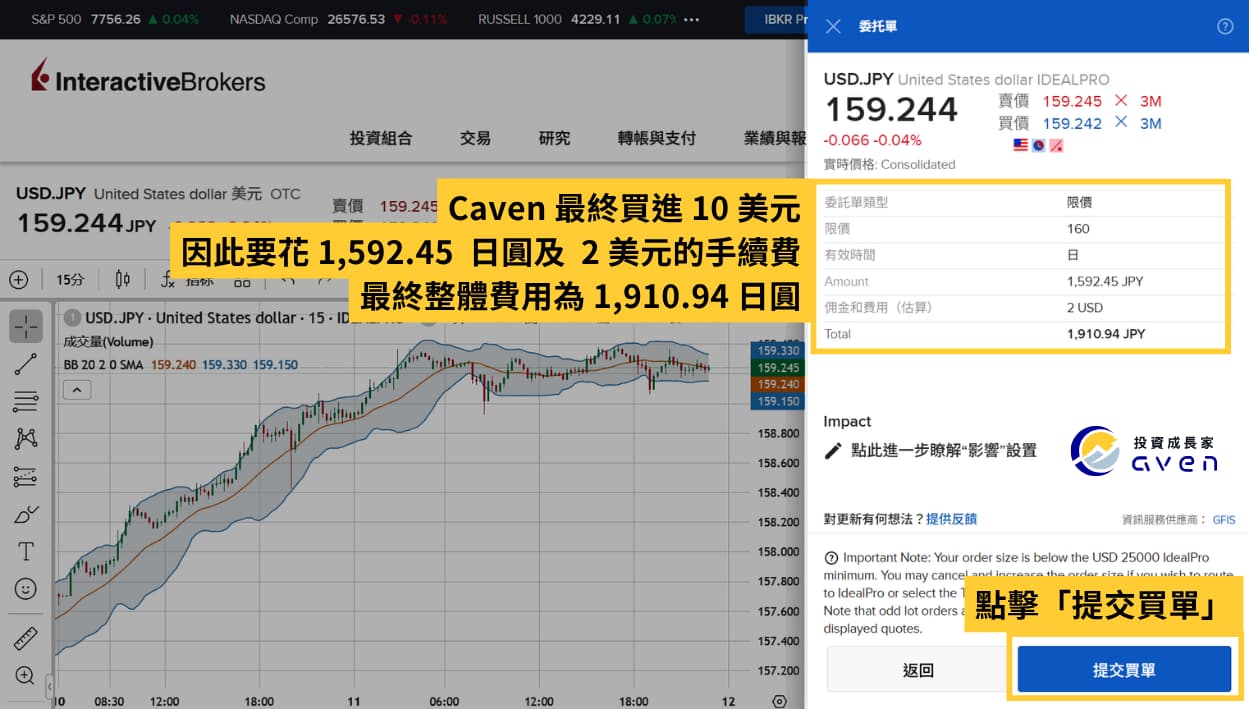Click 委託單類型 value 限價
Viewport: 1250px width, 709px height.
pyautogui.click(x=1079, y=202)
